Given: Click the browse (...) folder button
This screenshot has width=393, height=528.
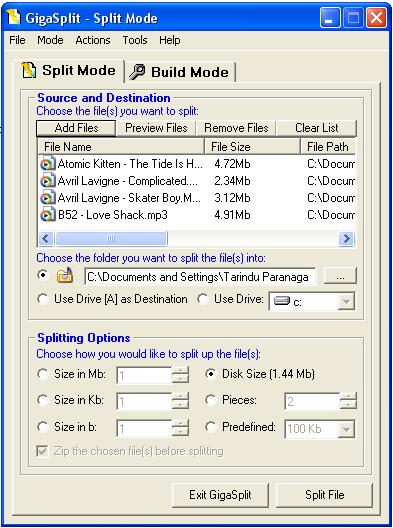Looking at the screenshot, I should pos(340,276).
